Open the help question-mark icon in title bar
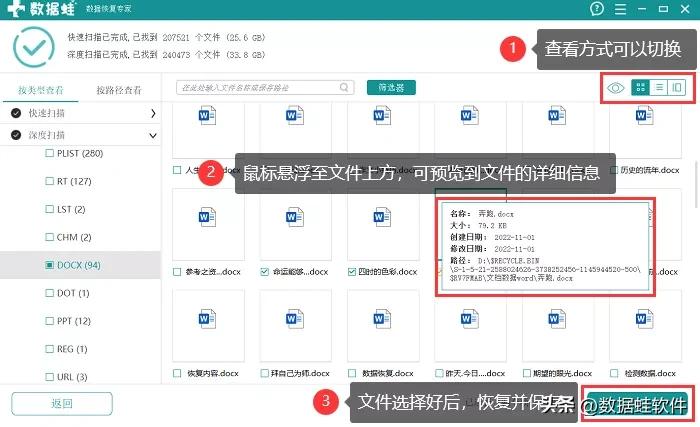This screenshot has height=427, width=700. tap(596, 8)
